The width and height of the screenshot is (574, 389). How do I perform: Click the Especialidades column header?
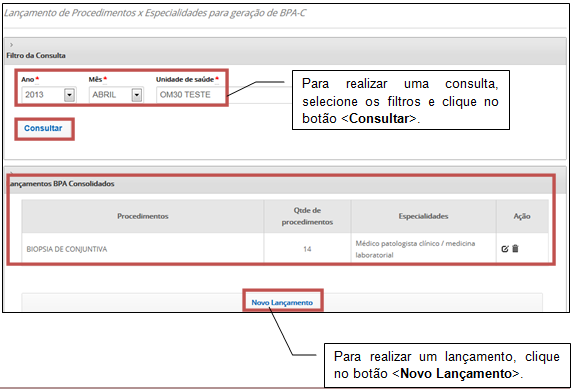coord(424,216)
